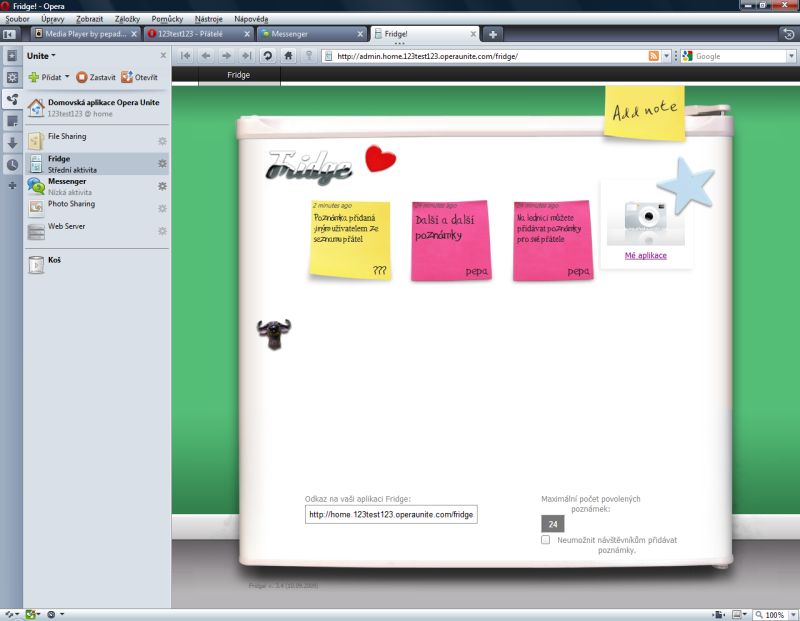Open the History clock panel icon
Viewport: 800px width, 621px height.
(x=12, y=164)
